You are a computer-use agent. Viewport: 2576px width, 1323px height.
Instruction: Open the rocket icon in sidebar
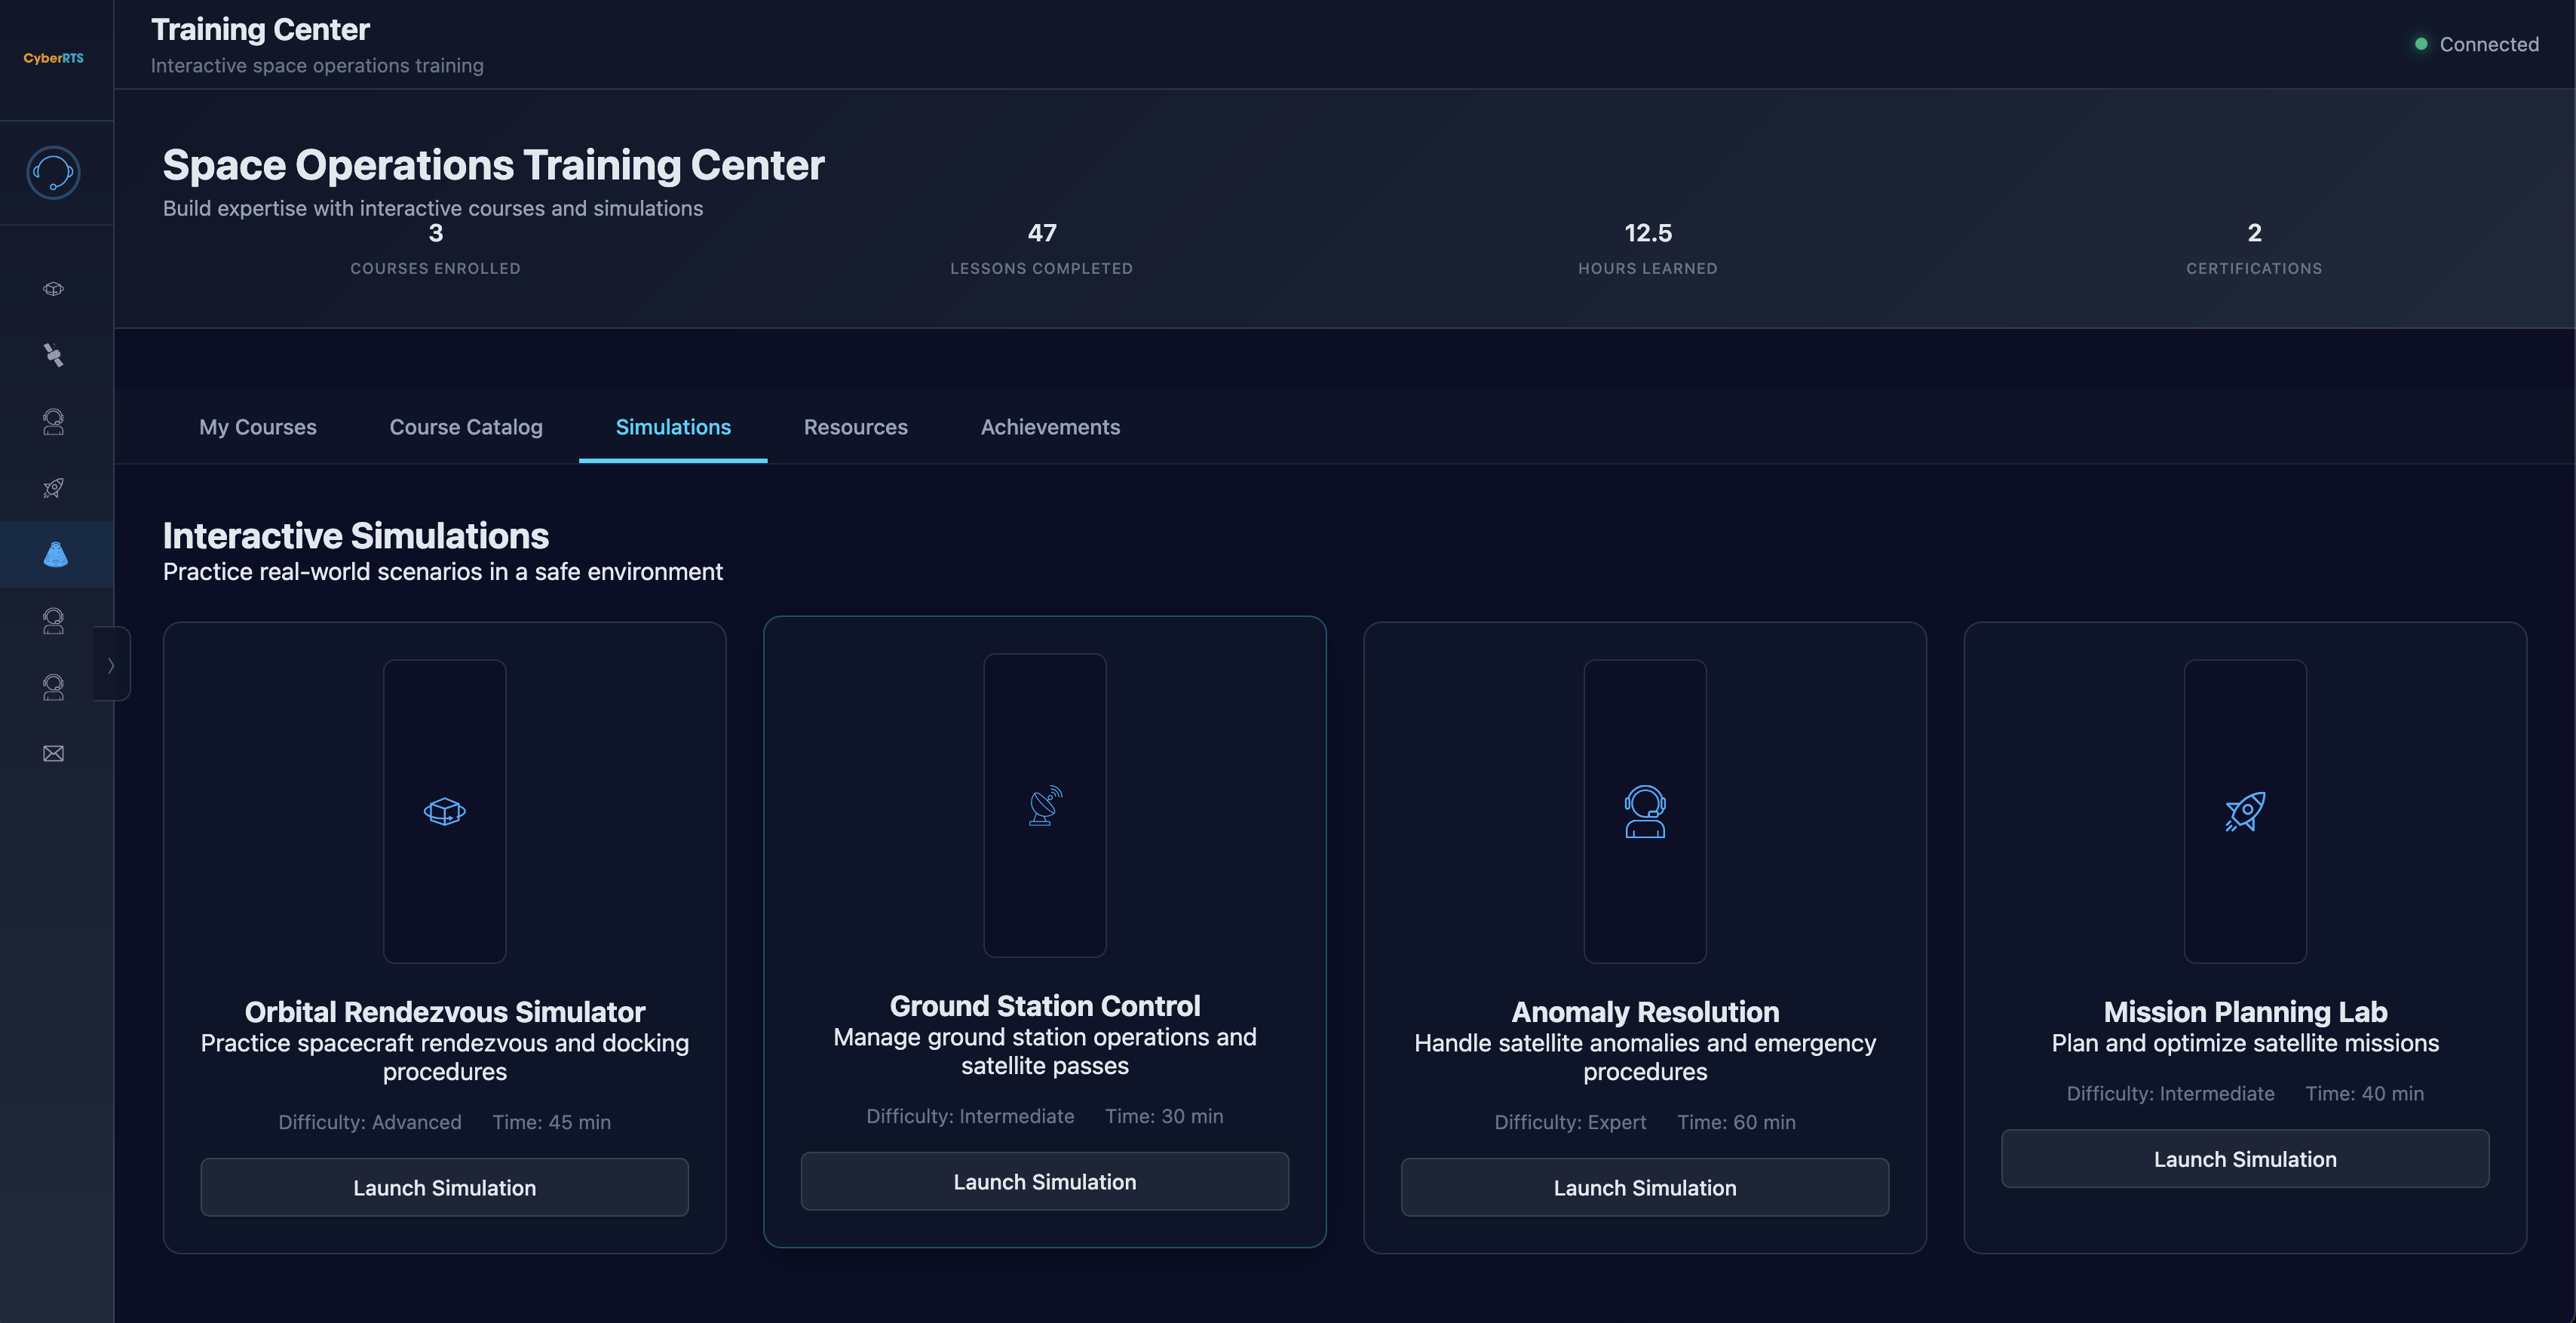pos(53,488)
